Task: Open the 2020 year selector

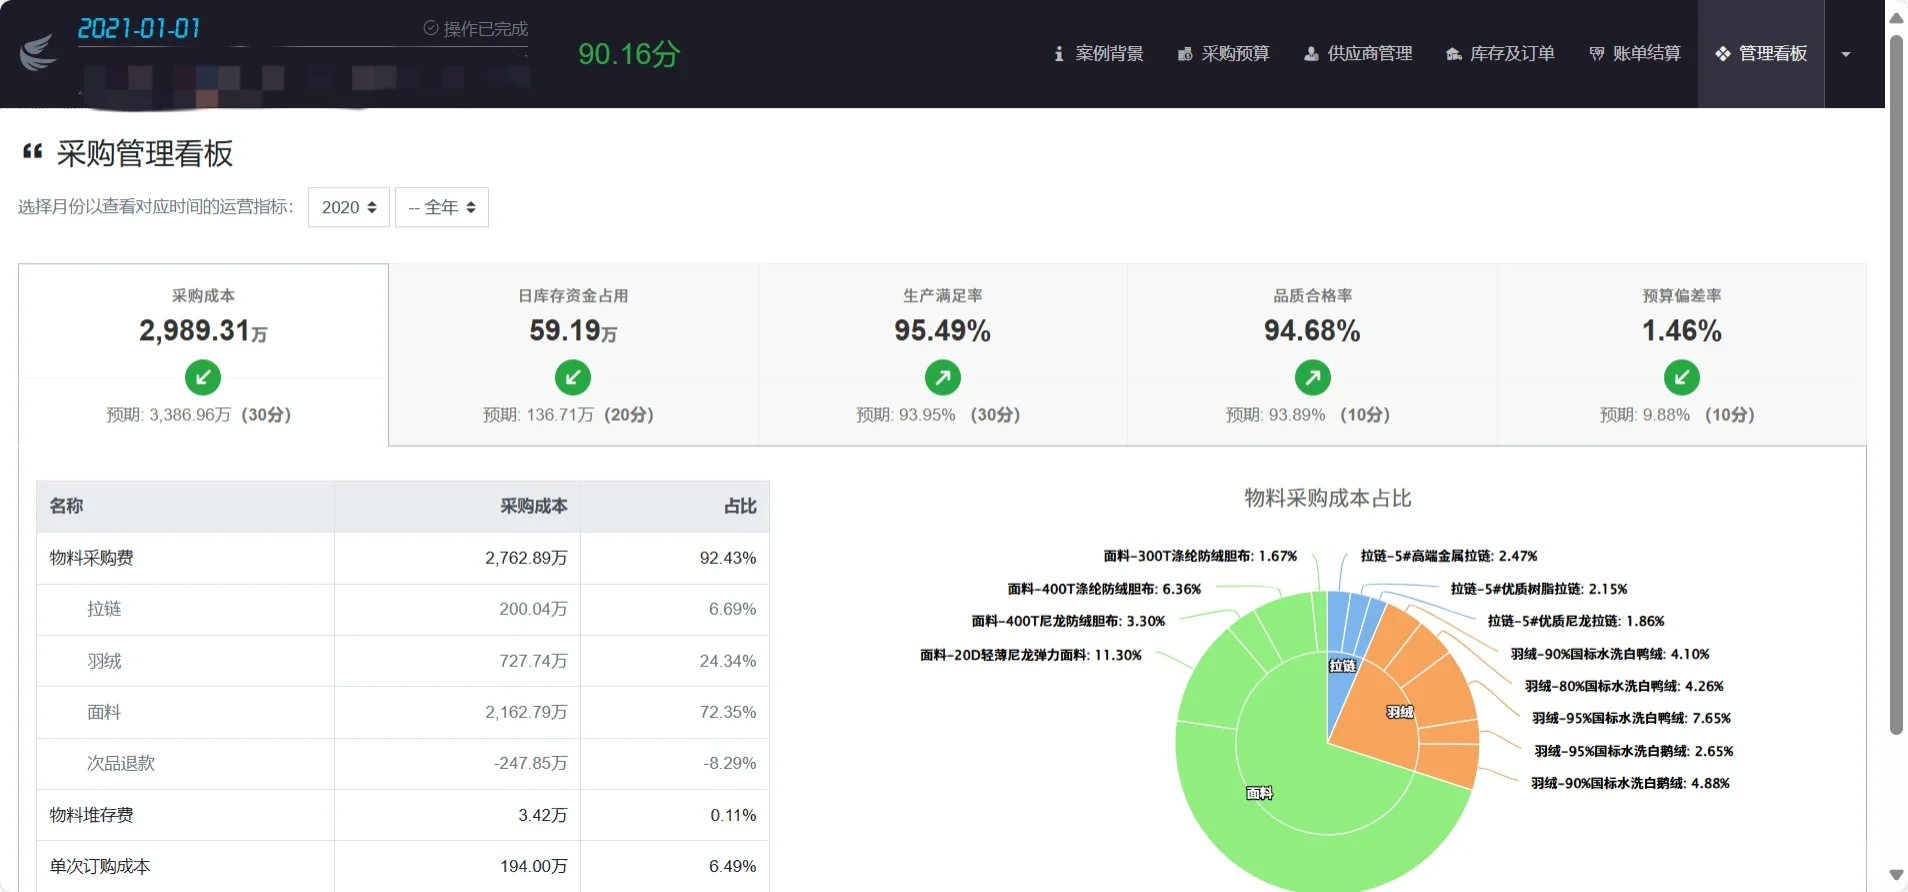Action: (349, 207)
